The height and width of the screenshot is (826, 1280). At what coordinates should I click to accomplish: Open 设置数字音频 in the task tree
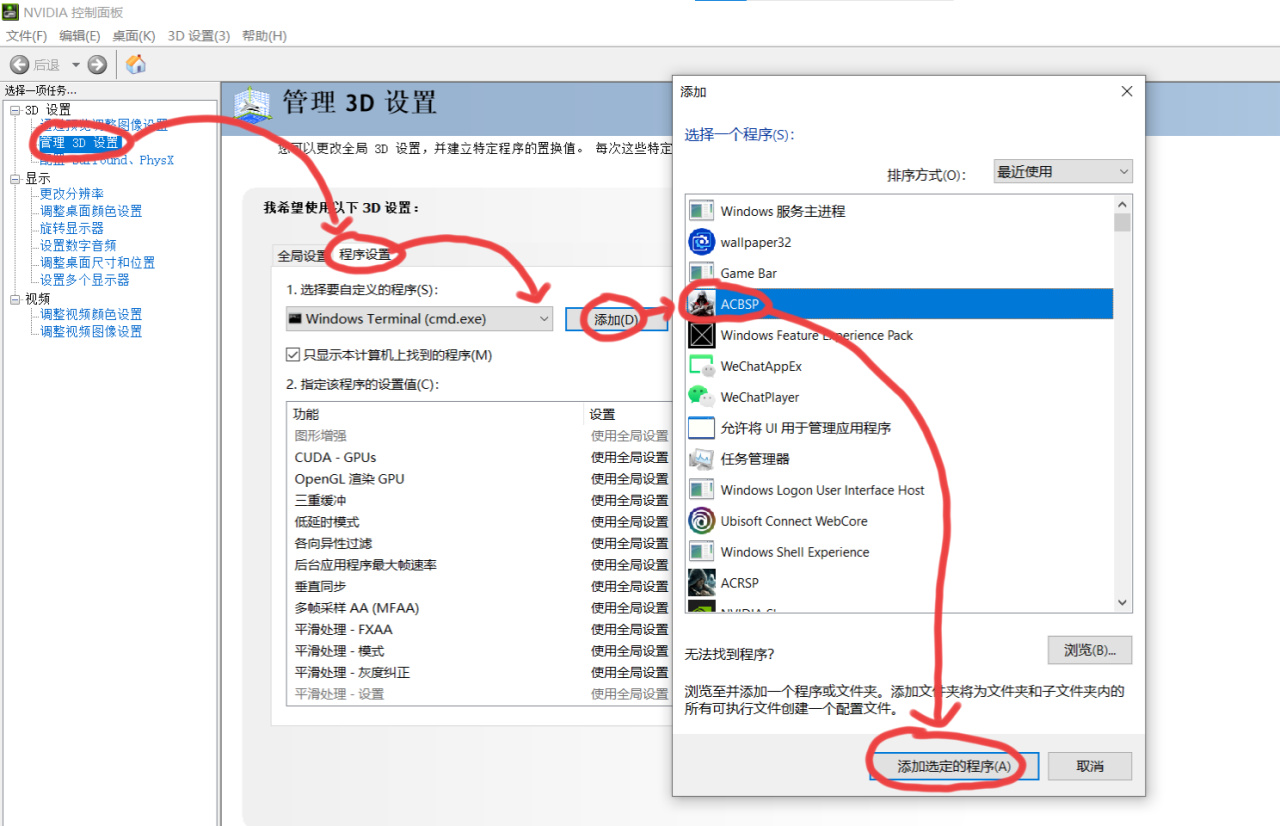[x=78, y=245]
